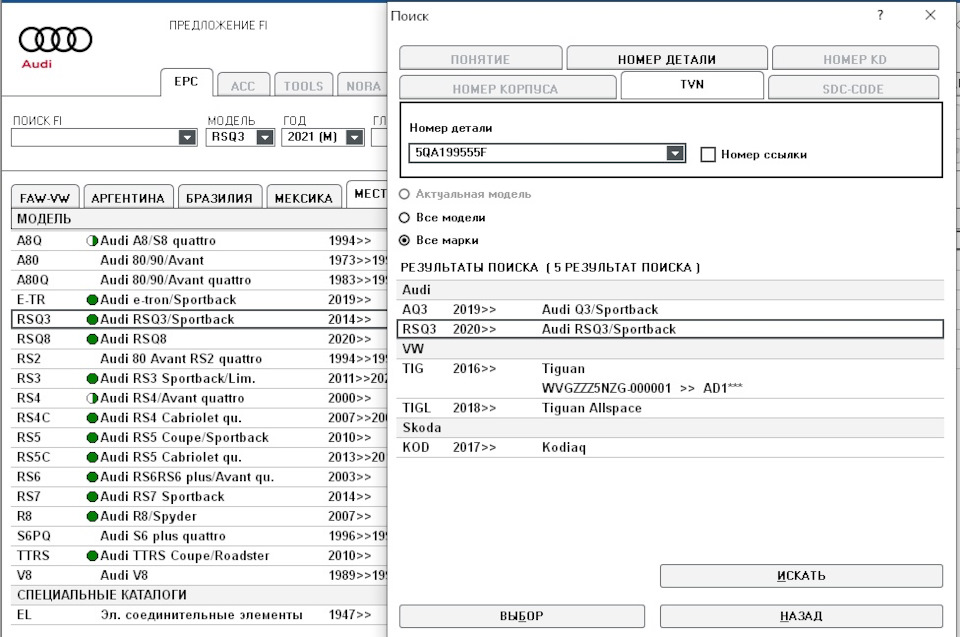Click the green status dot for Audi R8/Spyder
960x637 pixels.
tap(93, 517)
